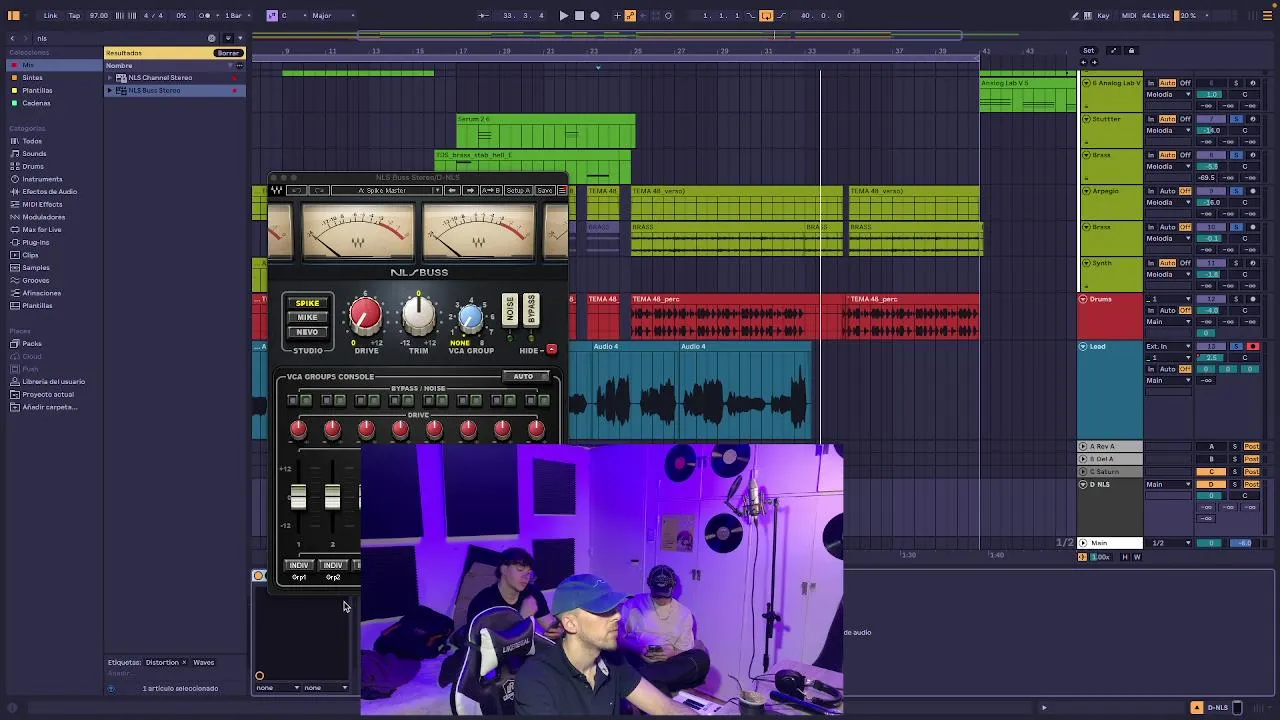1280x720 pixels.
Task: Select the NEVO console type in NLS Buss
Action: [307, 332]
